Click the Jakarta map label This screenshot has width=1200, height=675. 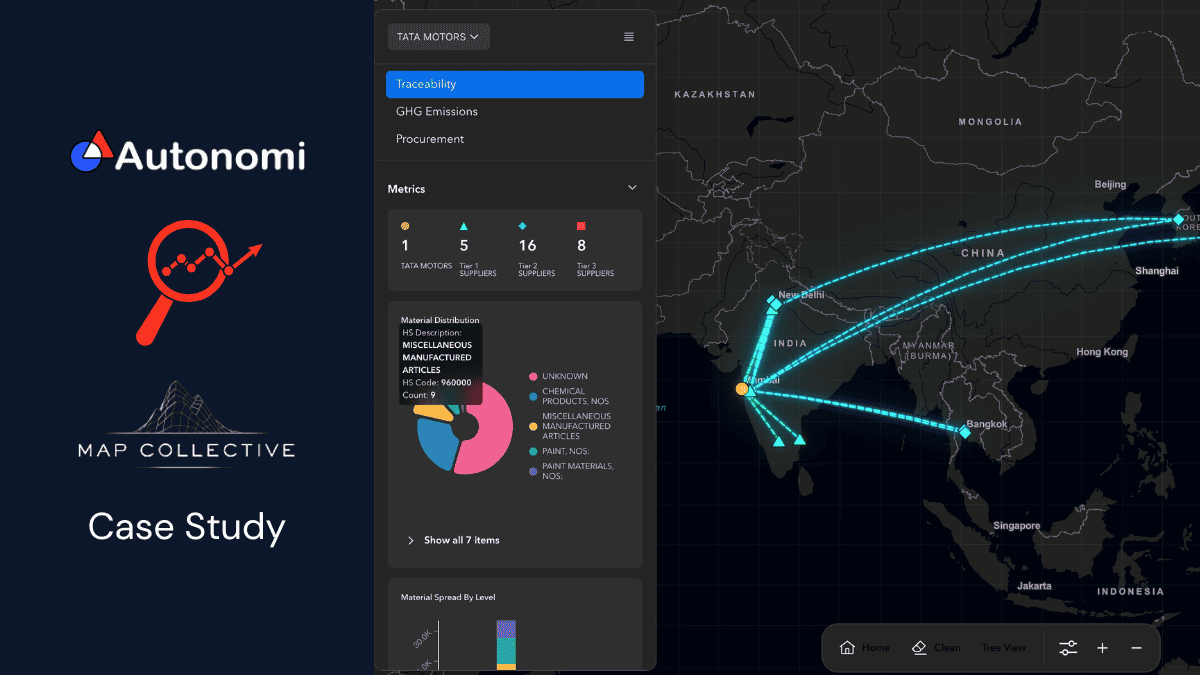click(x=1033, y=585)
